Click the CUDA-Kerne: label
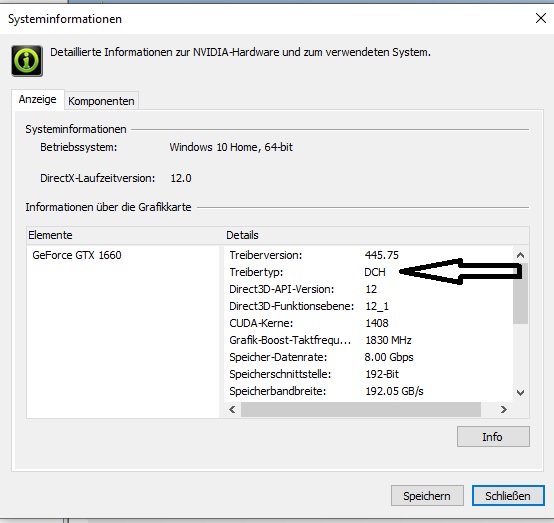 [261, 323]
